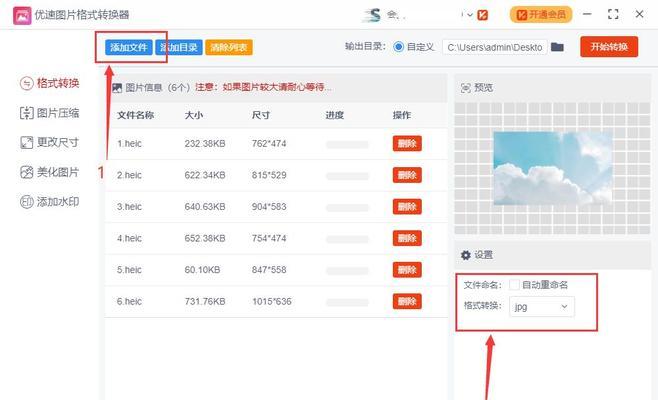Delete 1.heic from the list
The width and height of the screenshot is (658, 400).
[407, 144]
